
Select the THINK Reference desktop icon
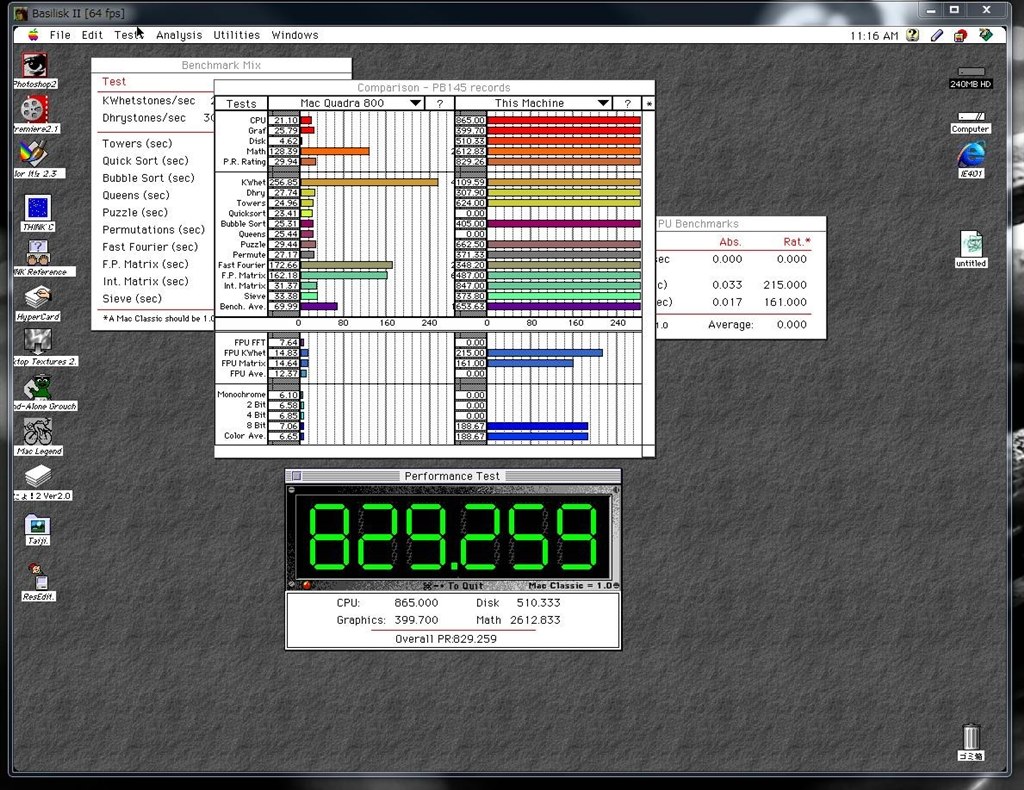coord(38,253)
